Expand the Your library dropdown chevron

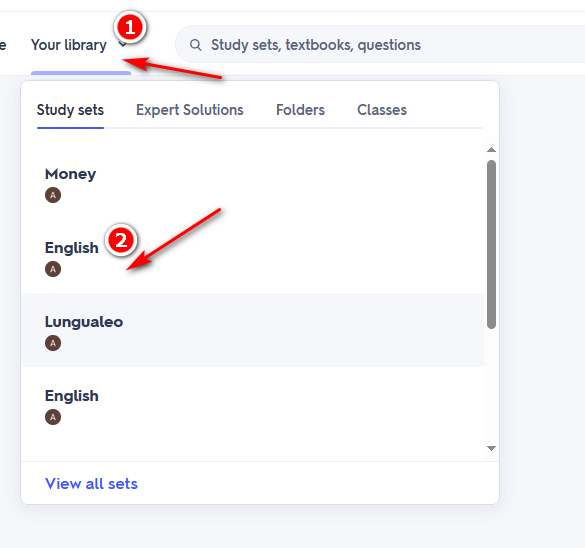[123, 45]
